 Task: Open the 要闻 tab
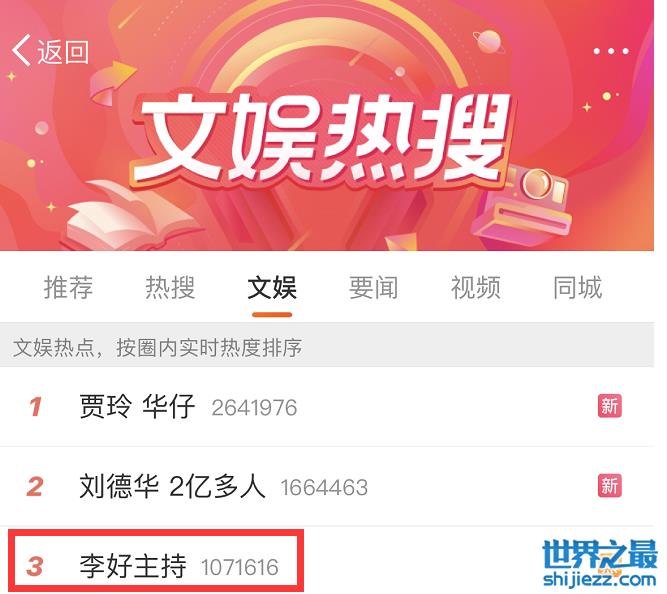[x=373, y=287]
